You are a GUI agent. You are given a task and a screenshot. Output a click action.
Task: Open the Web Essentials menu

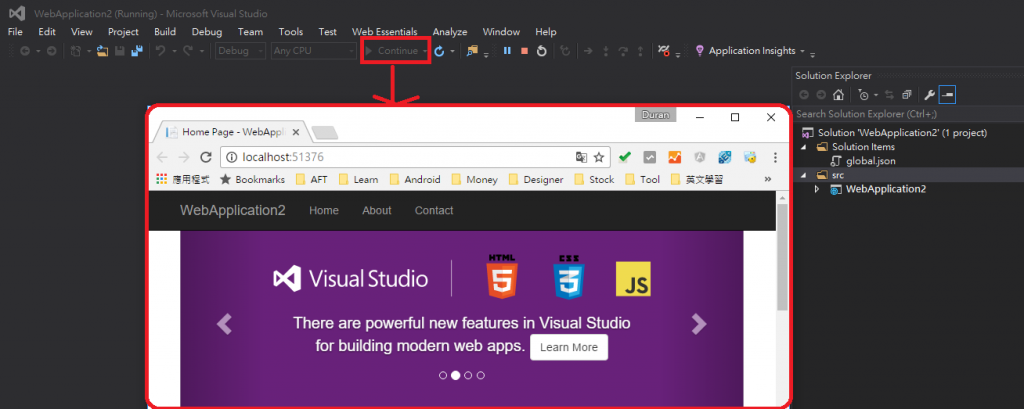[x=385, y=31]
